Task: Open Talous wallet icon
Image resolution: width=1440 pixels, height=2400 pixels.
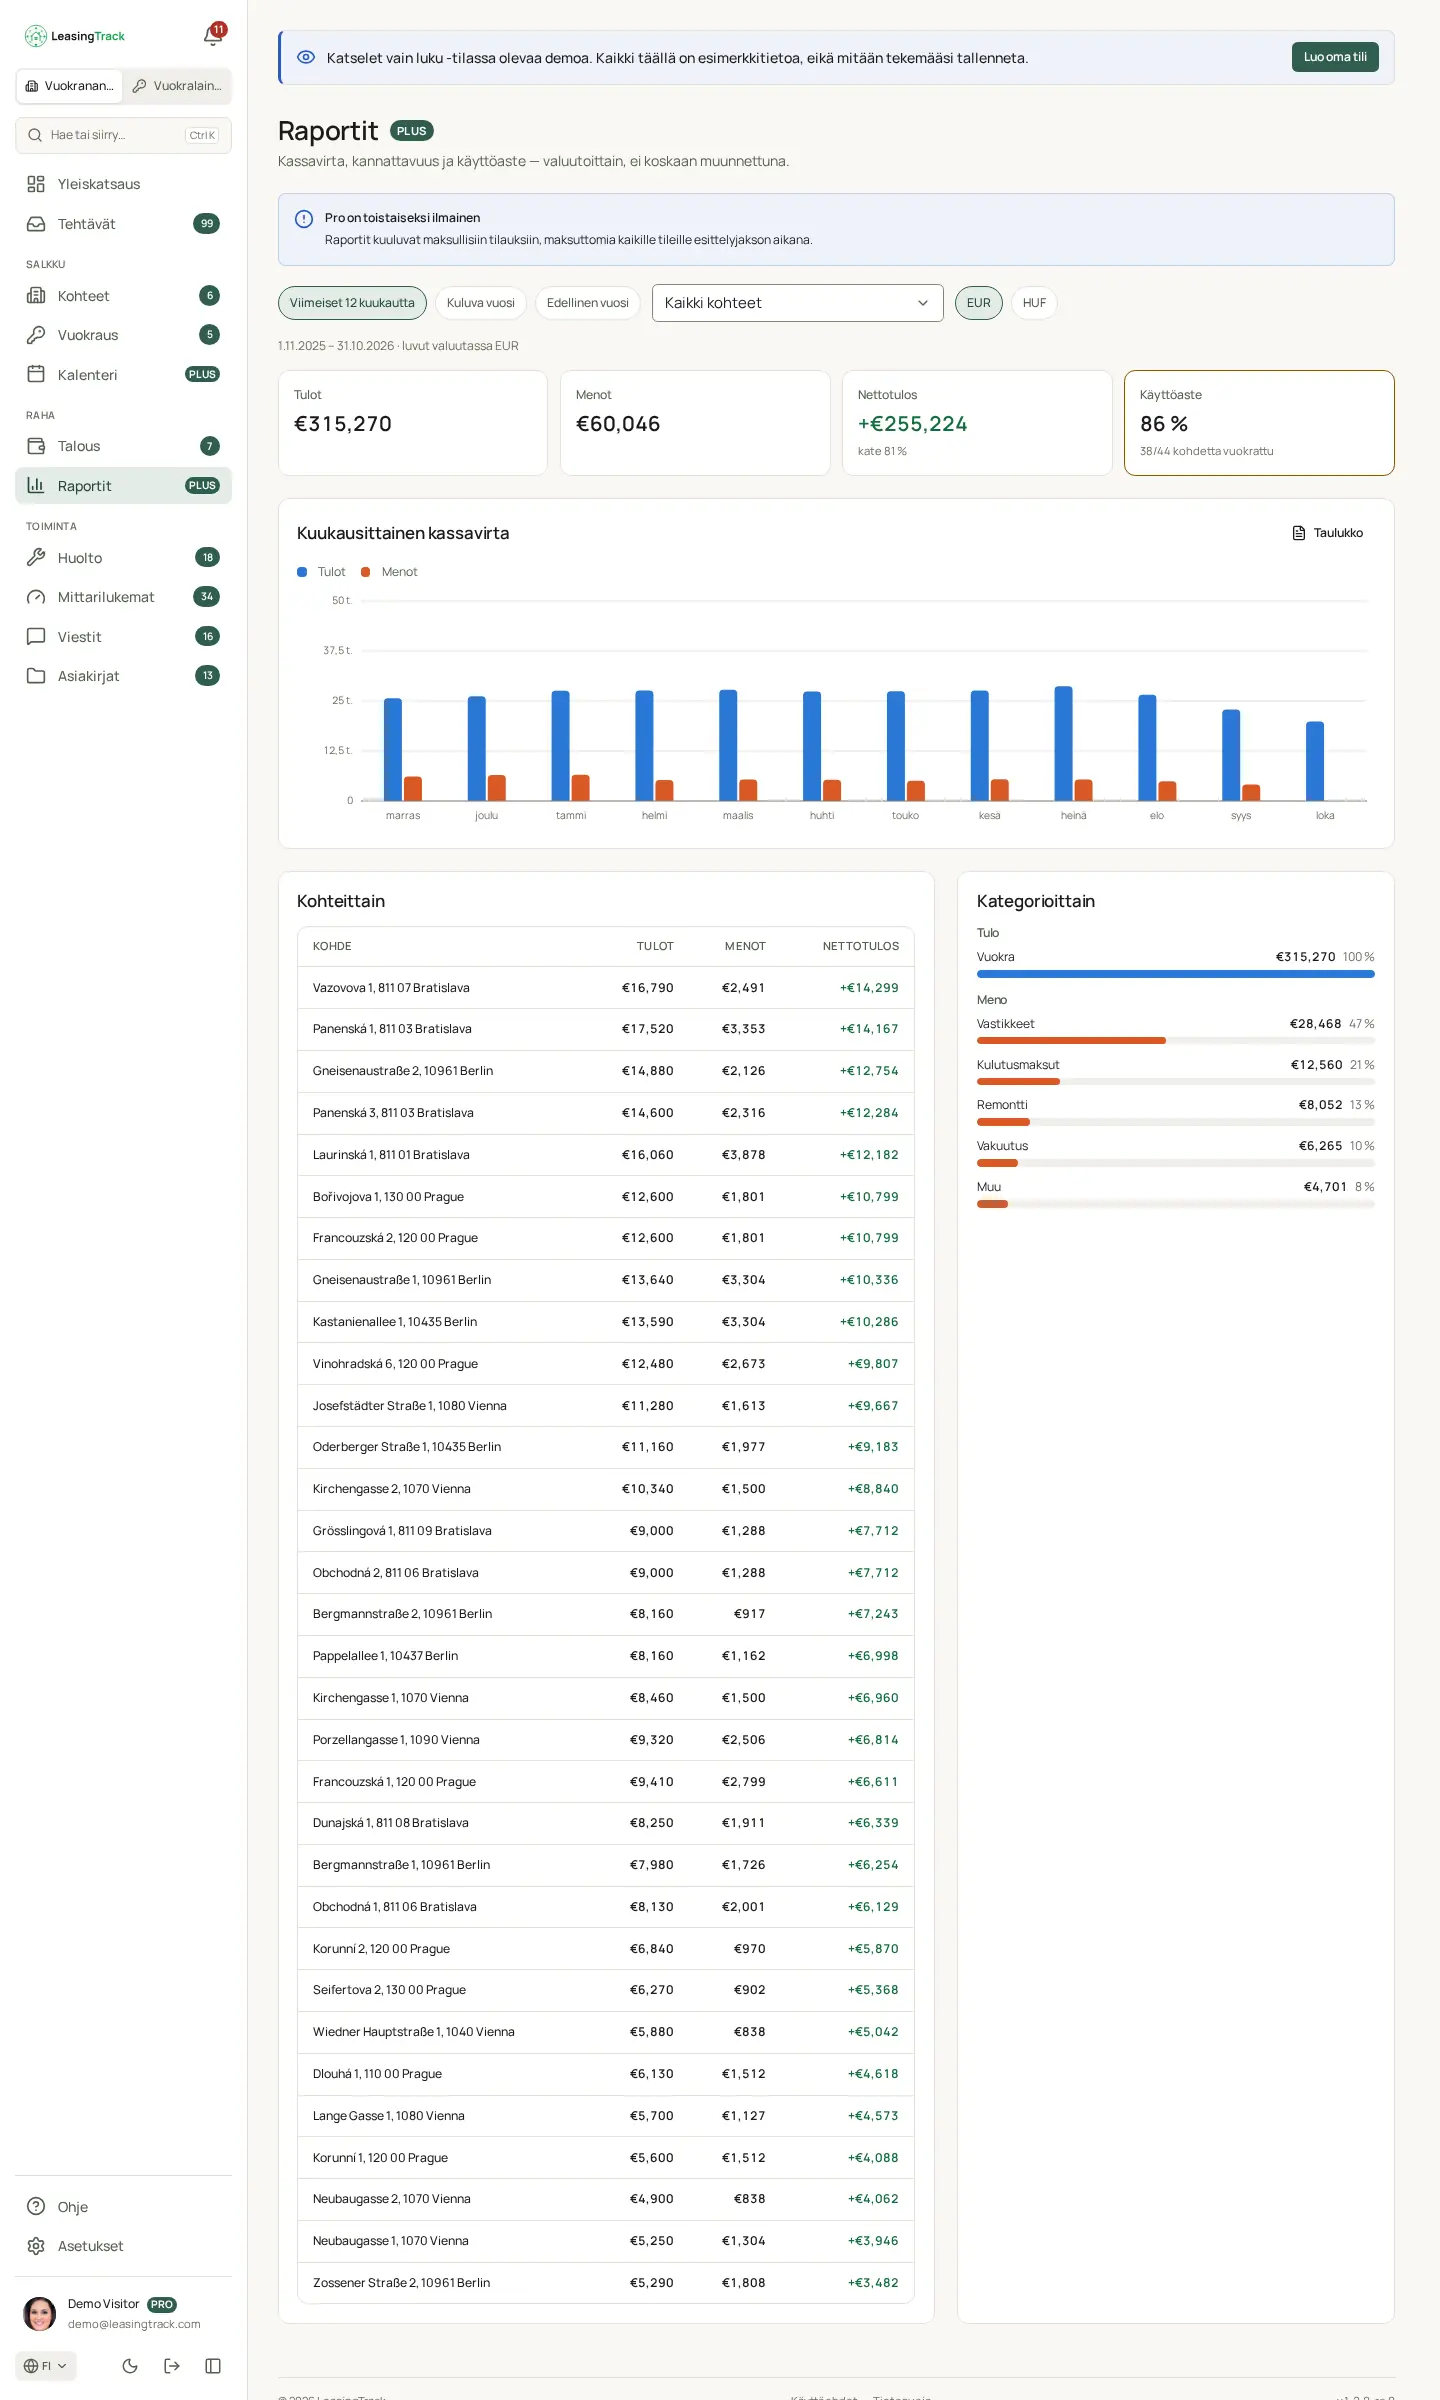Action: coord(36,446)
